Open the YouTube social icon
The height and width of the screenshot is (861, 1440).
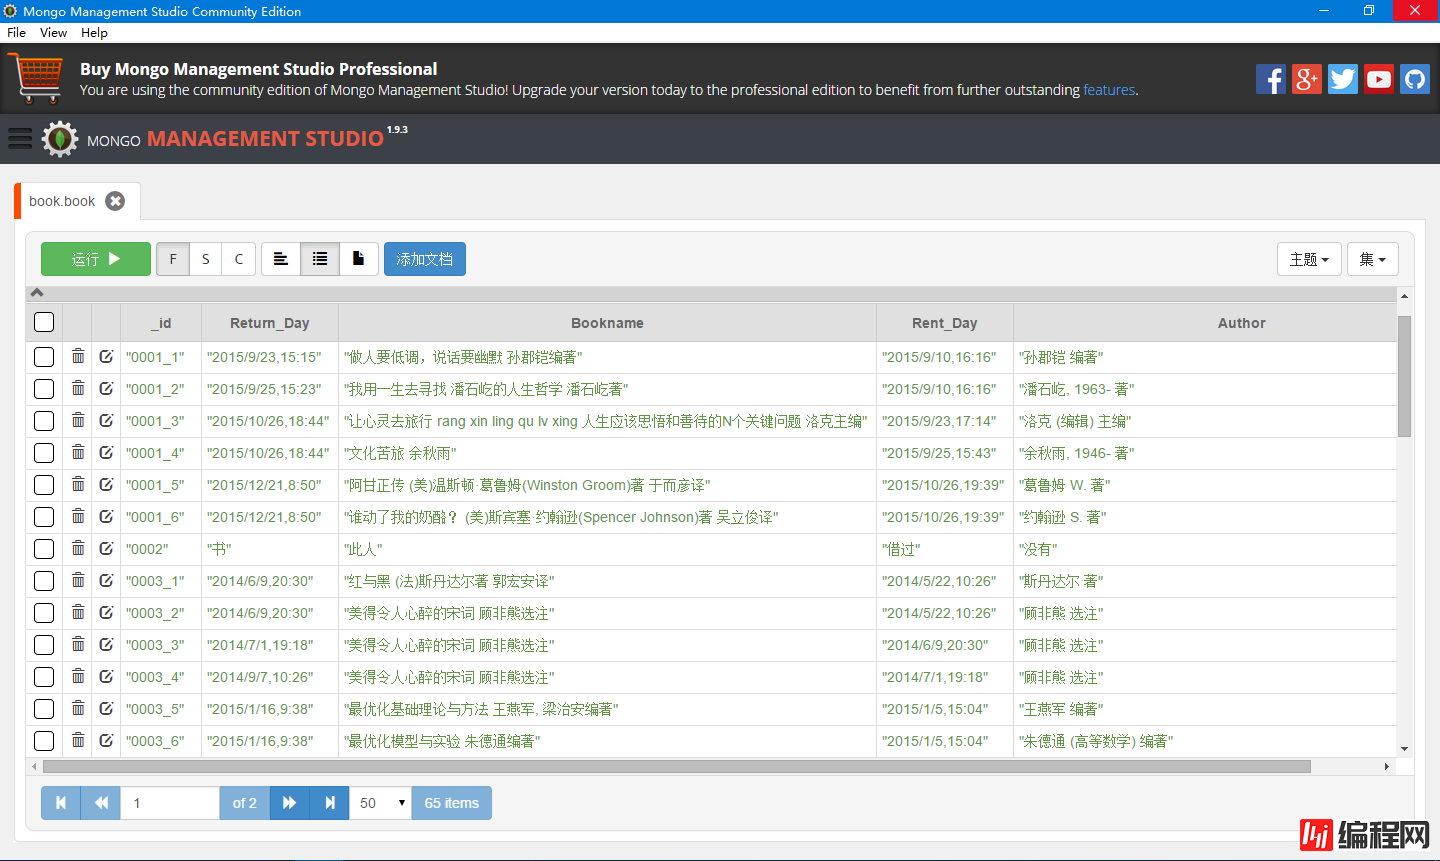[1379, 79]
